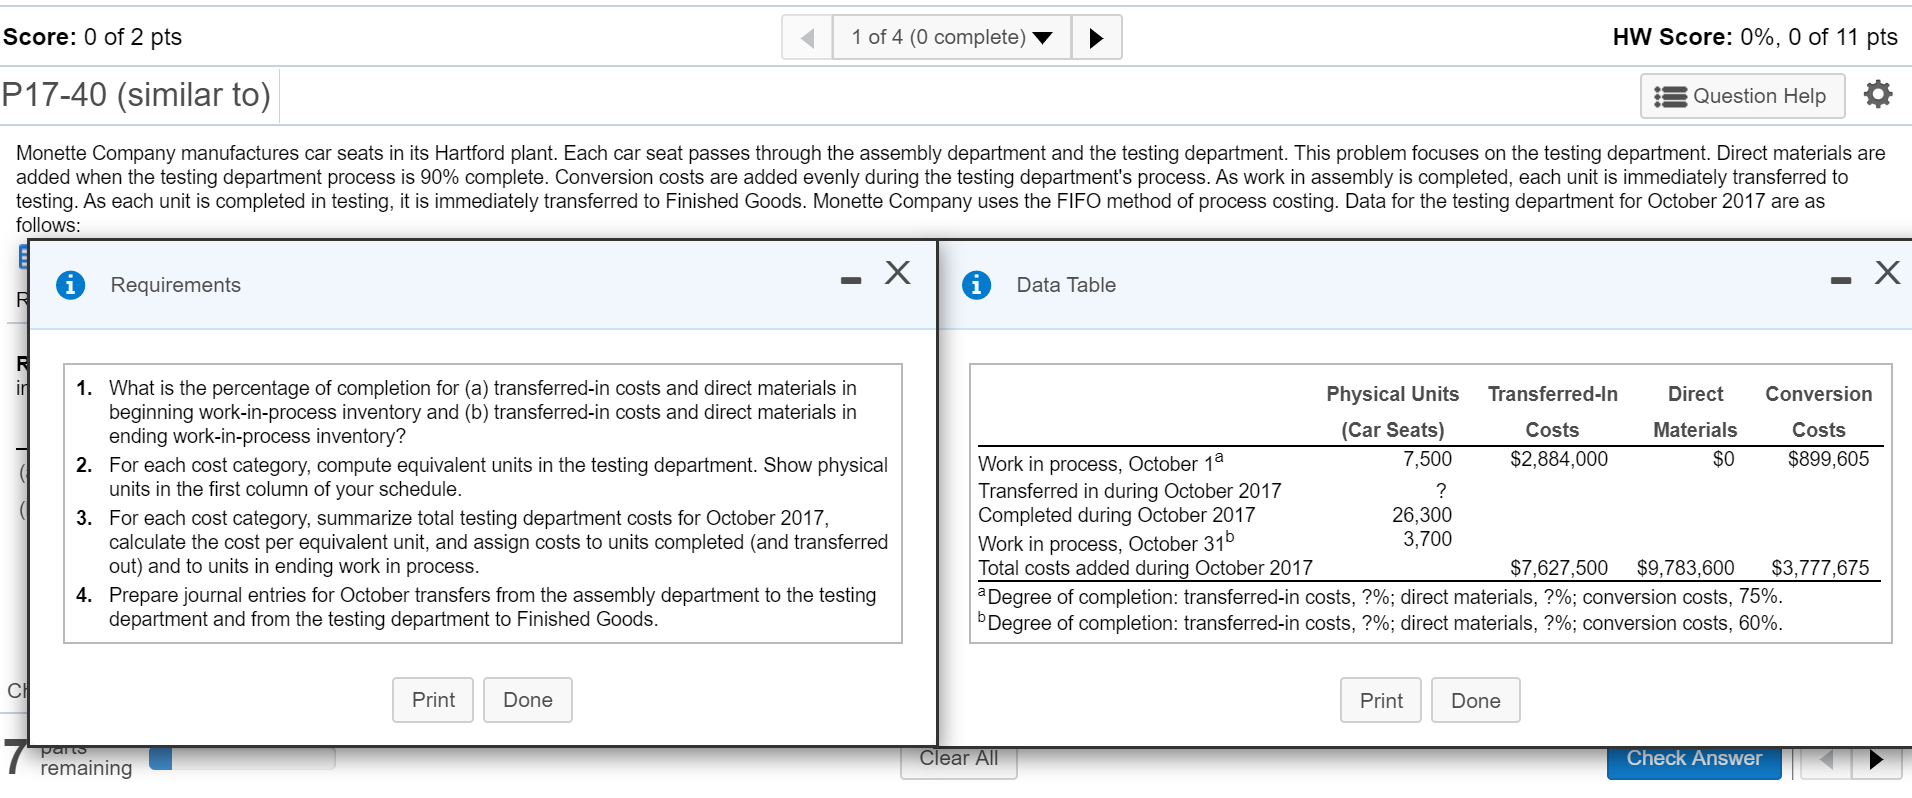This screenshot has height=798, width=1912.
Task: Click the $9,783,600 direct materials cell
Action: [1685, 568]
